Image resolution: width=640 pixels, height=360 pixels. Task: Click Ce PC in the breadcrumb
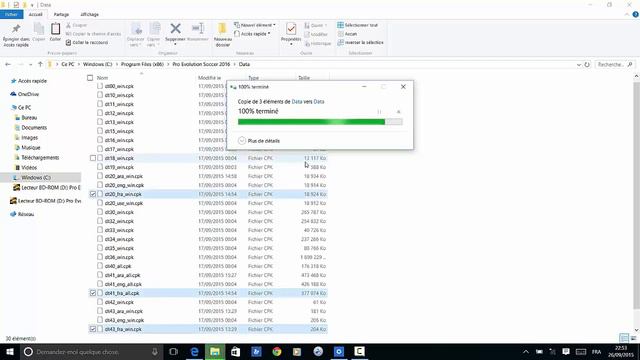point(68,64)
